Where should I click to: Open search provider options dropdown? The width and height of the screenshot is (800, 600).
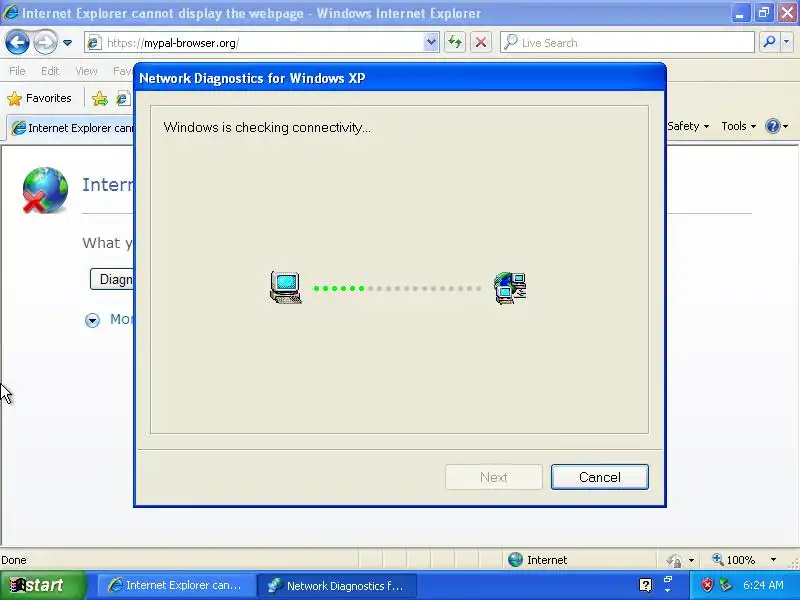tap(786, 42)
